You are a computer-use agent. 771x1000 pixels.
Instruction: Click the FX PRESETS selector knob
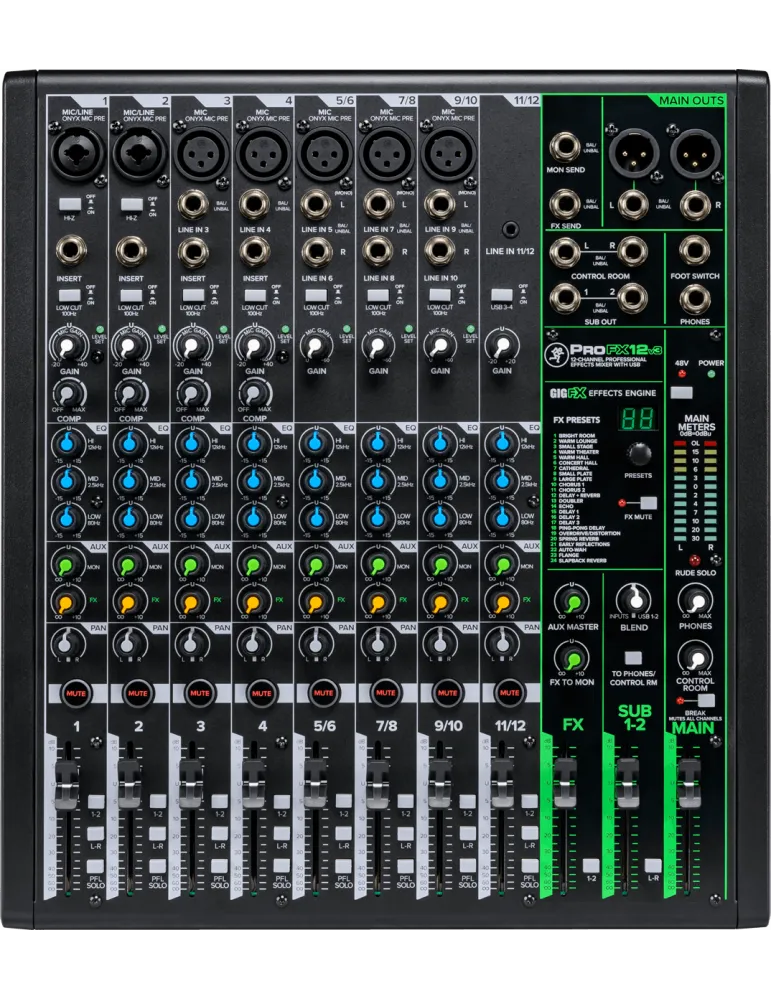(x=638, y=455)
